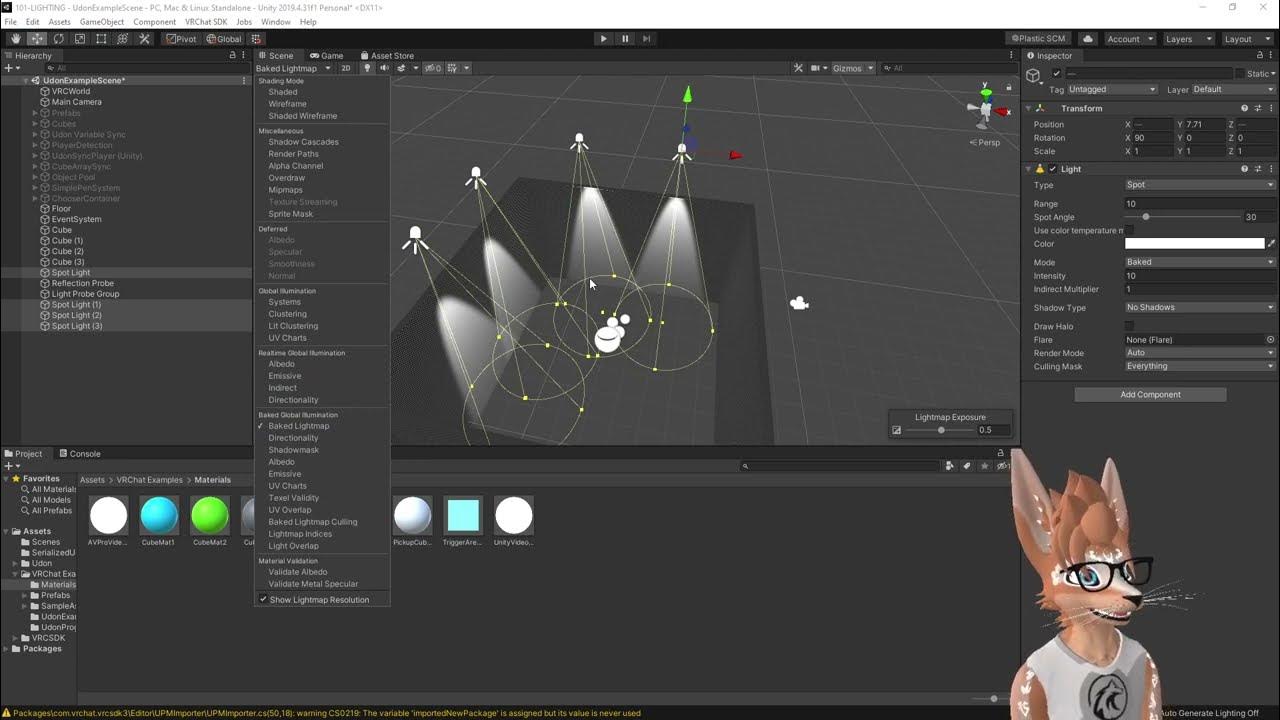Select Spot Light (2) in Hierarchy
Image resolution: width=1280 pixels, height=720 pixels.
(77, 315)
